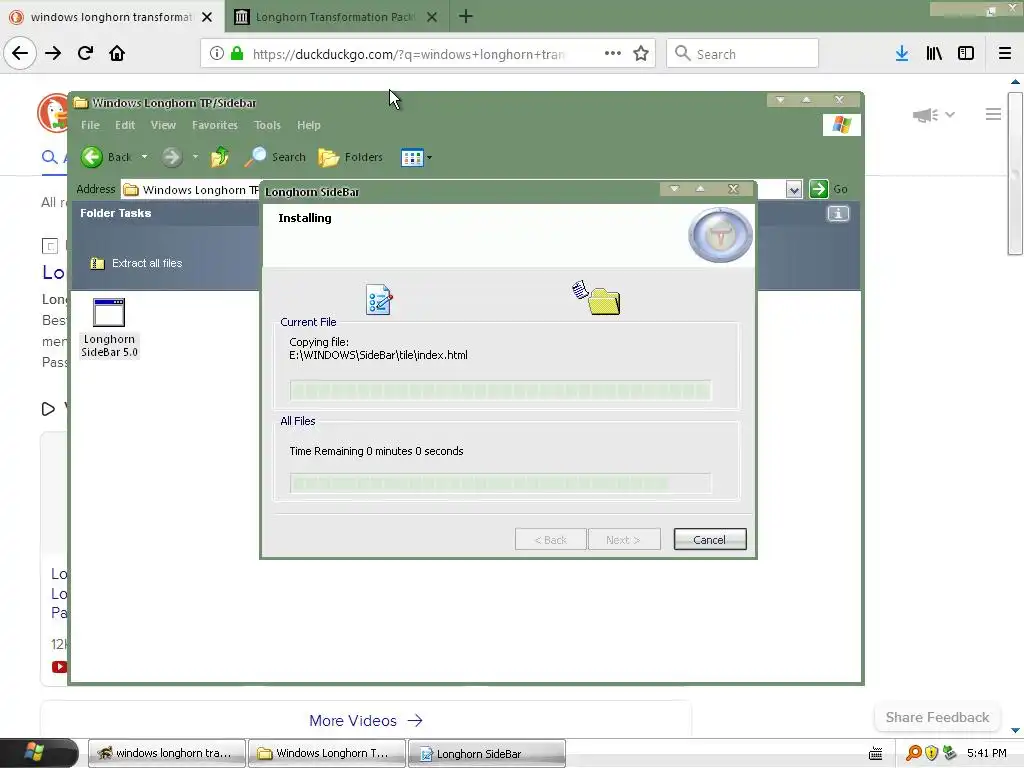Click the keyboard icon in system tray
This screenshot has width=1024, height=768.
(876, 754)
